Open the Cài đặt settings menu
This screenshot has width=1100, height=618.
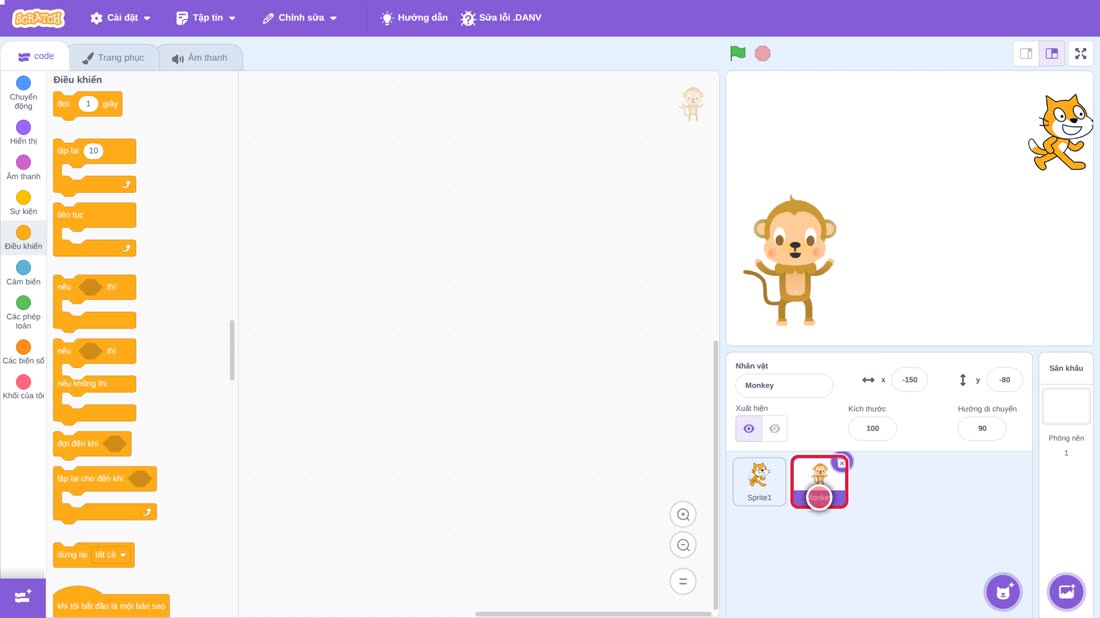(121, 18)
